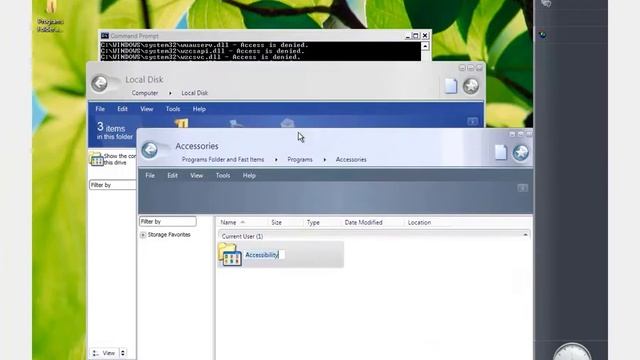Go back in the Local Disk window
640x360 pixels.
[99, 83]
